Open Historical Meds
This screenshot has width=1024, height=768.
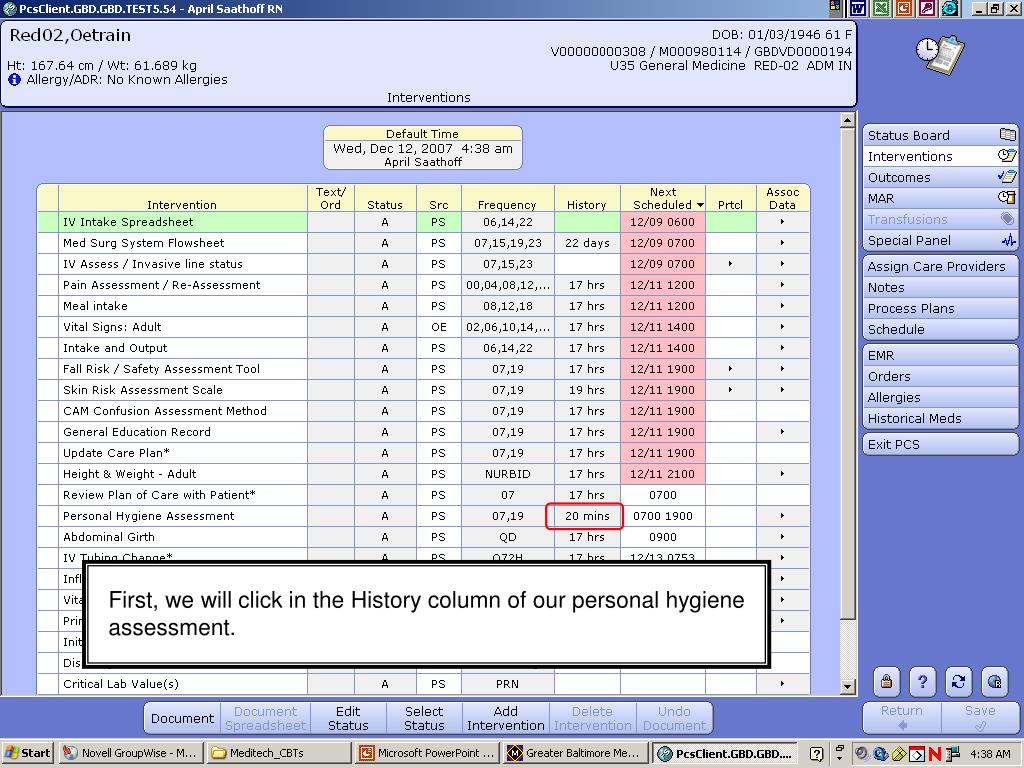point(940,418)
